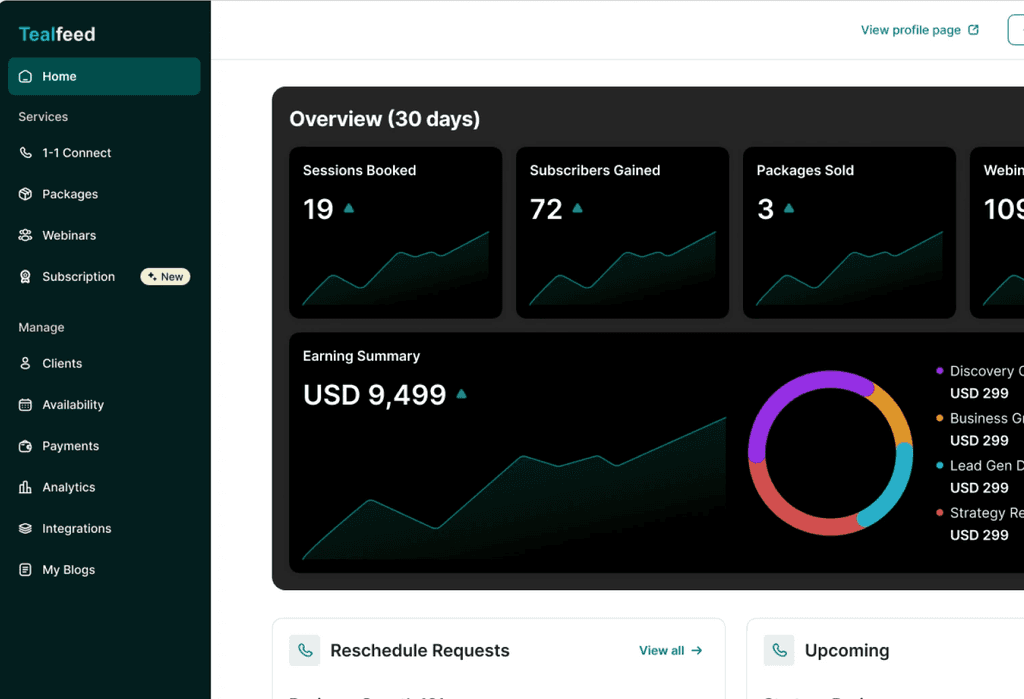Viewport: 1024px width, 699px height.
Task: Click the Upcoming heading
Action: point(847,651)
